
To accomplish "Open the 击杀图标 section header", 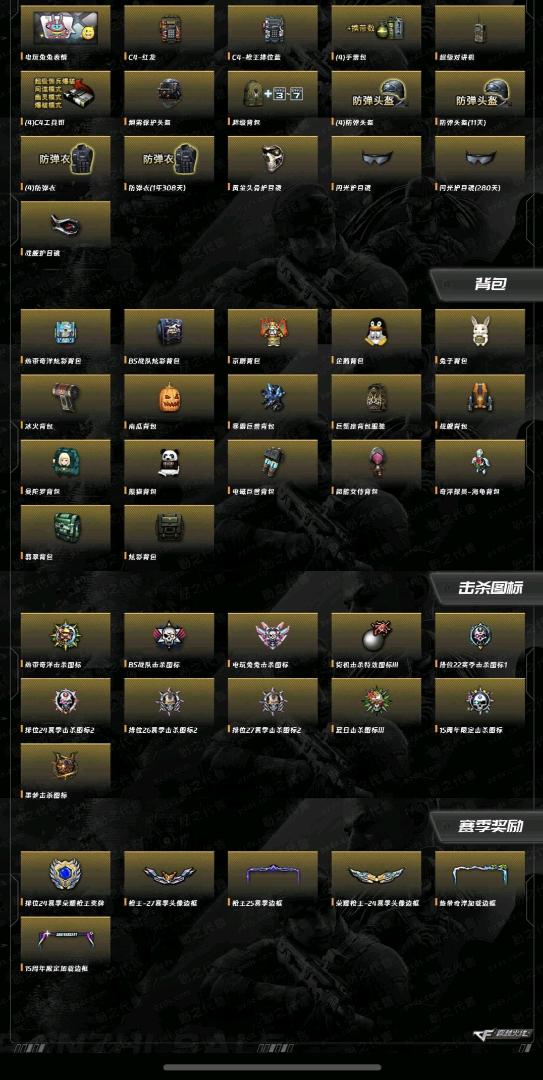I will click(489, 588).
